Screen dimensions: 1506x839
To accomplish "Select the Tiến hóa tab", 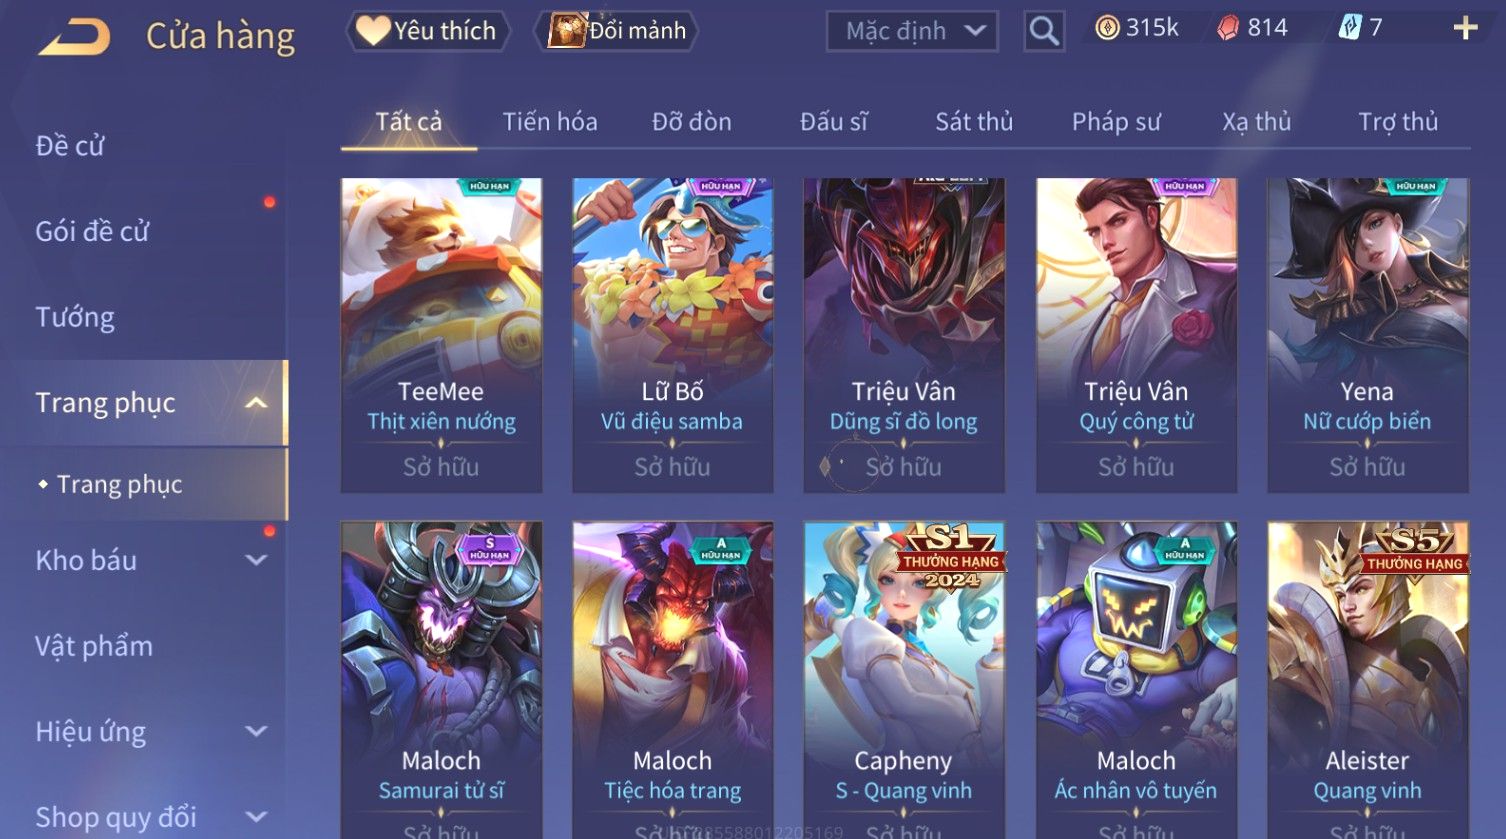I will 550,122.
